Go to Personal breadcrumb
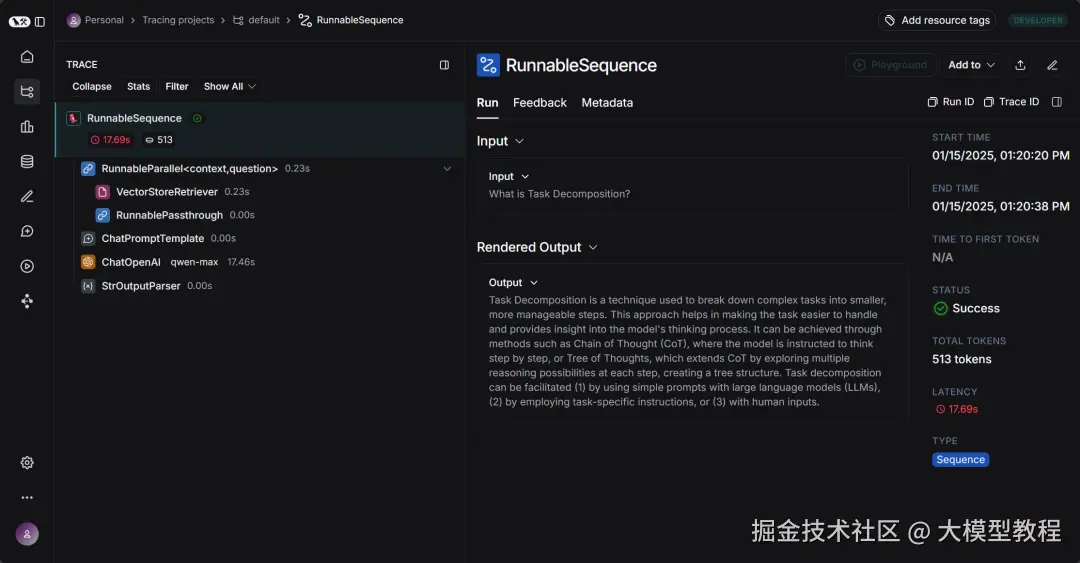Image resolution: width=1080 pixels, height=563 pixels. coord(95,20)
